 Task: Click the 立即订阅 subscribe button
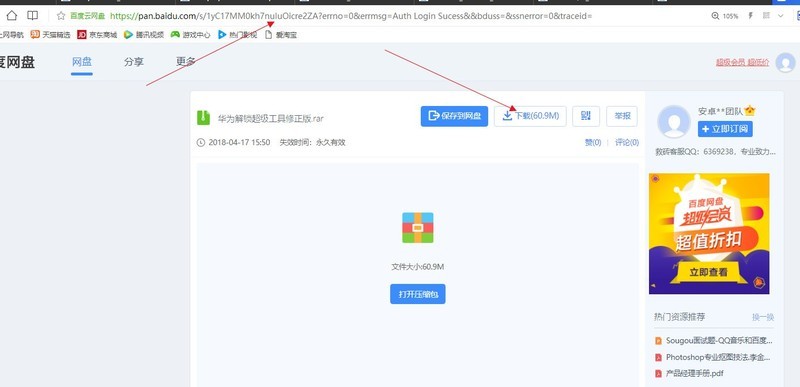[725, 129]
